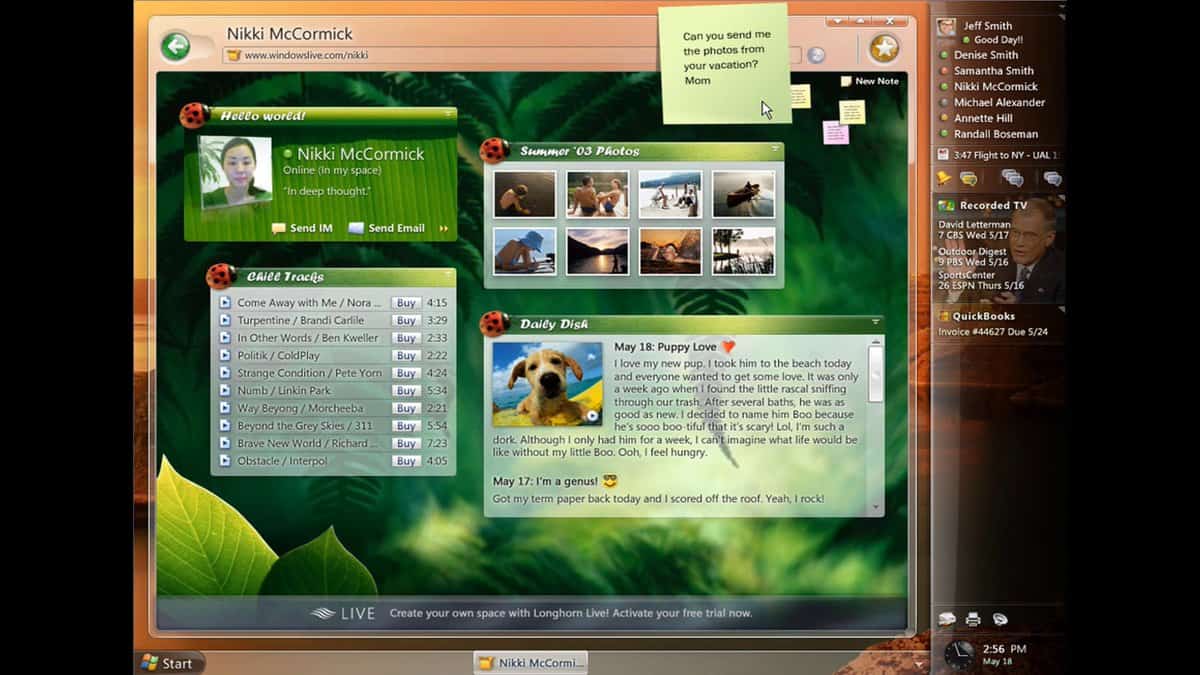The image size is (1200, 675).
Task: Open the Recorded TV tile icon
Action: [x=945, y=205]
